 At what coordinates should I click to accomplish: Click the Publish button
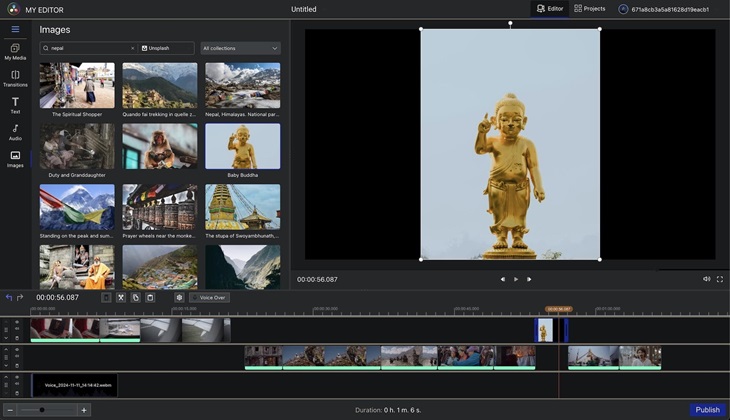(707, 410)
